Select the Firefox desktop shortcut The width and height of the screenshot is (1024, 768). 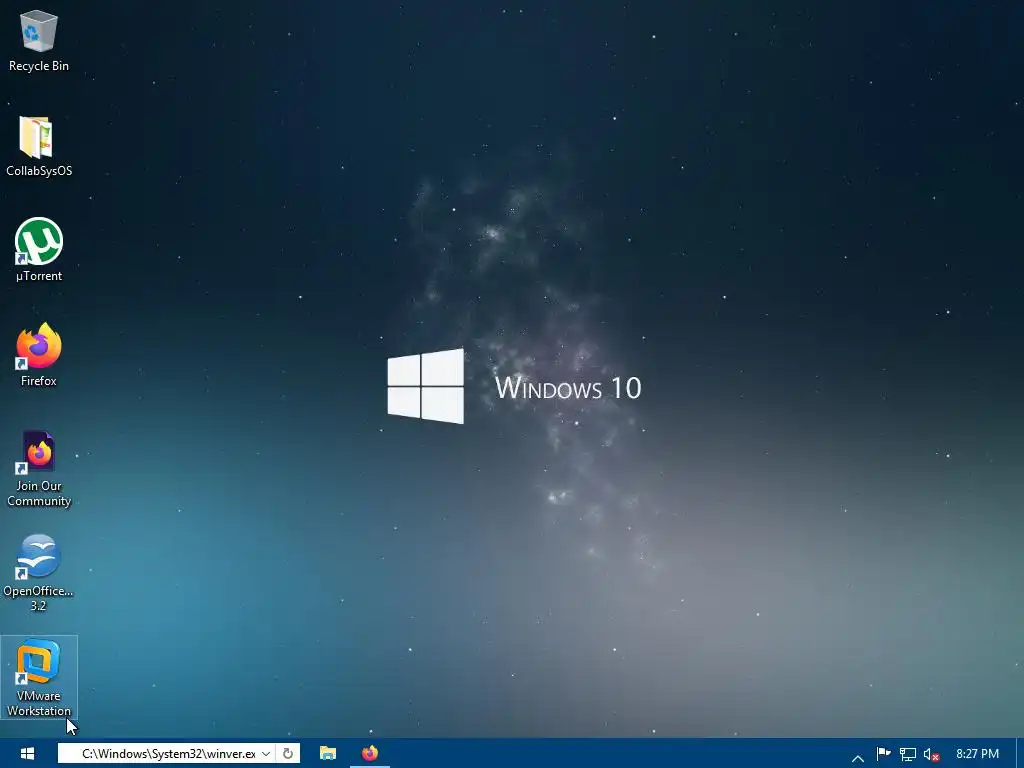point(39,355)
